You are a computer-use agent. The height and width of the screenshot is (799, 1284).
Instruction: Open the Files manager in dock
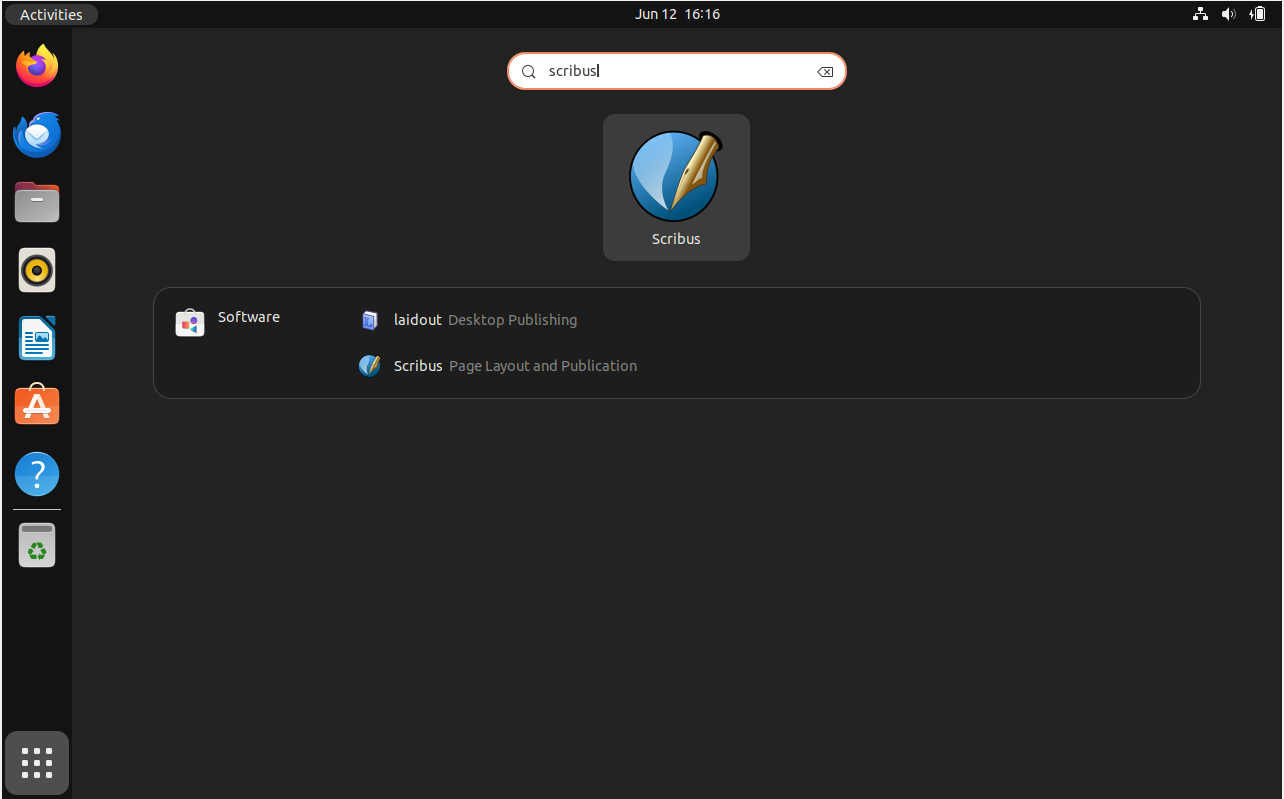(37, 202)
